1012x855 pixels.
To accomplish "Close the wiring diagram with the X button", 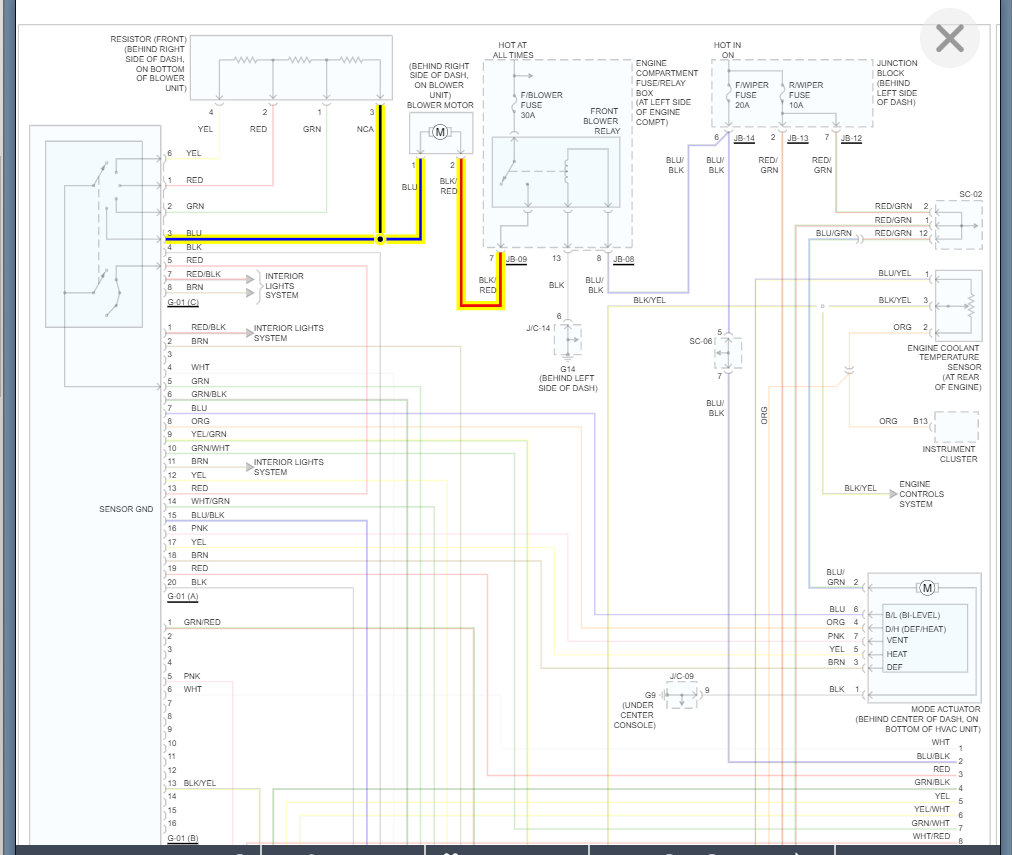I will (949, 39).
